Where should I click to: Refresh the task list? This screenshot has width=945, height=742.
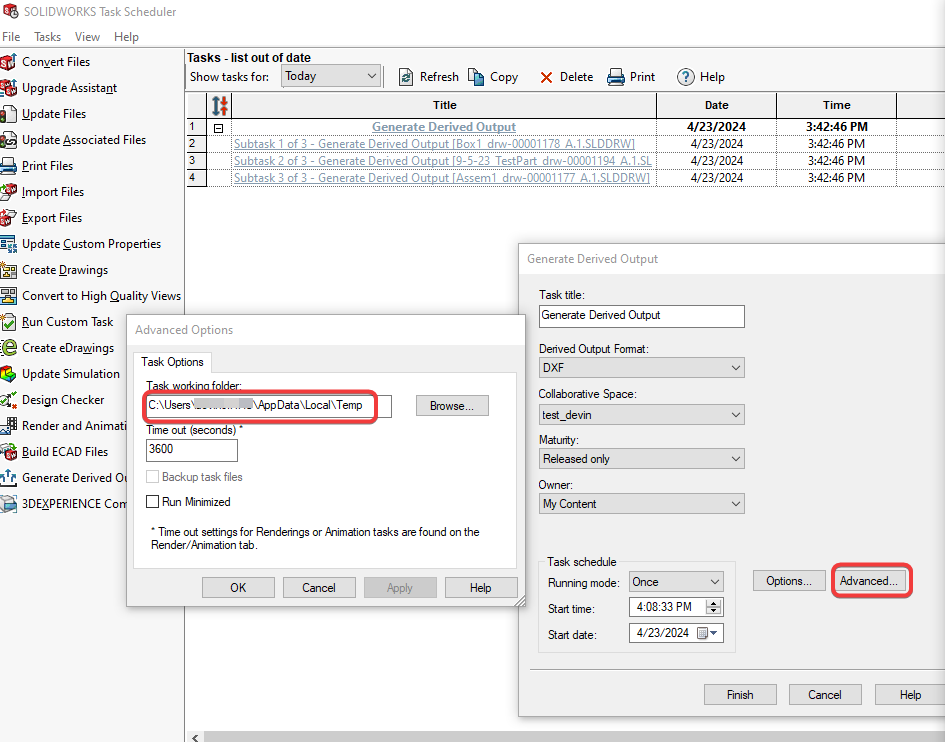(x=427, y=76)
